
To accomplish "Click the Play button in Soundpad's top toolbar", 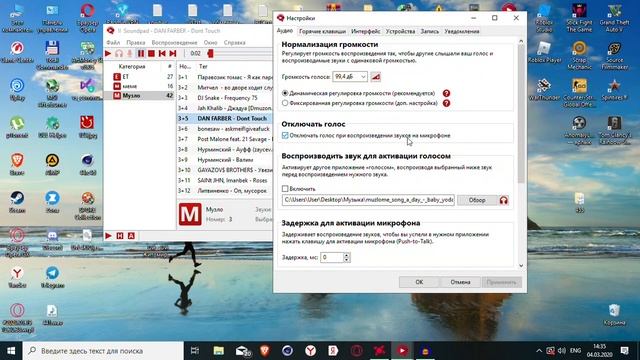I will (x=108, y=53).
